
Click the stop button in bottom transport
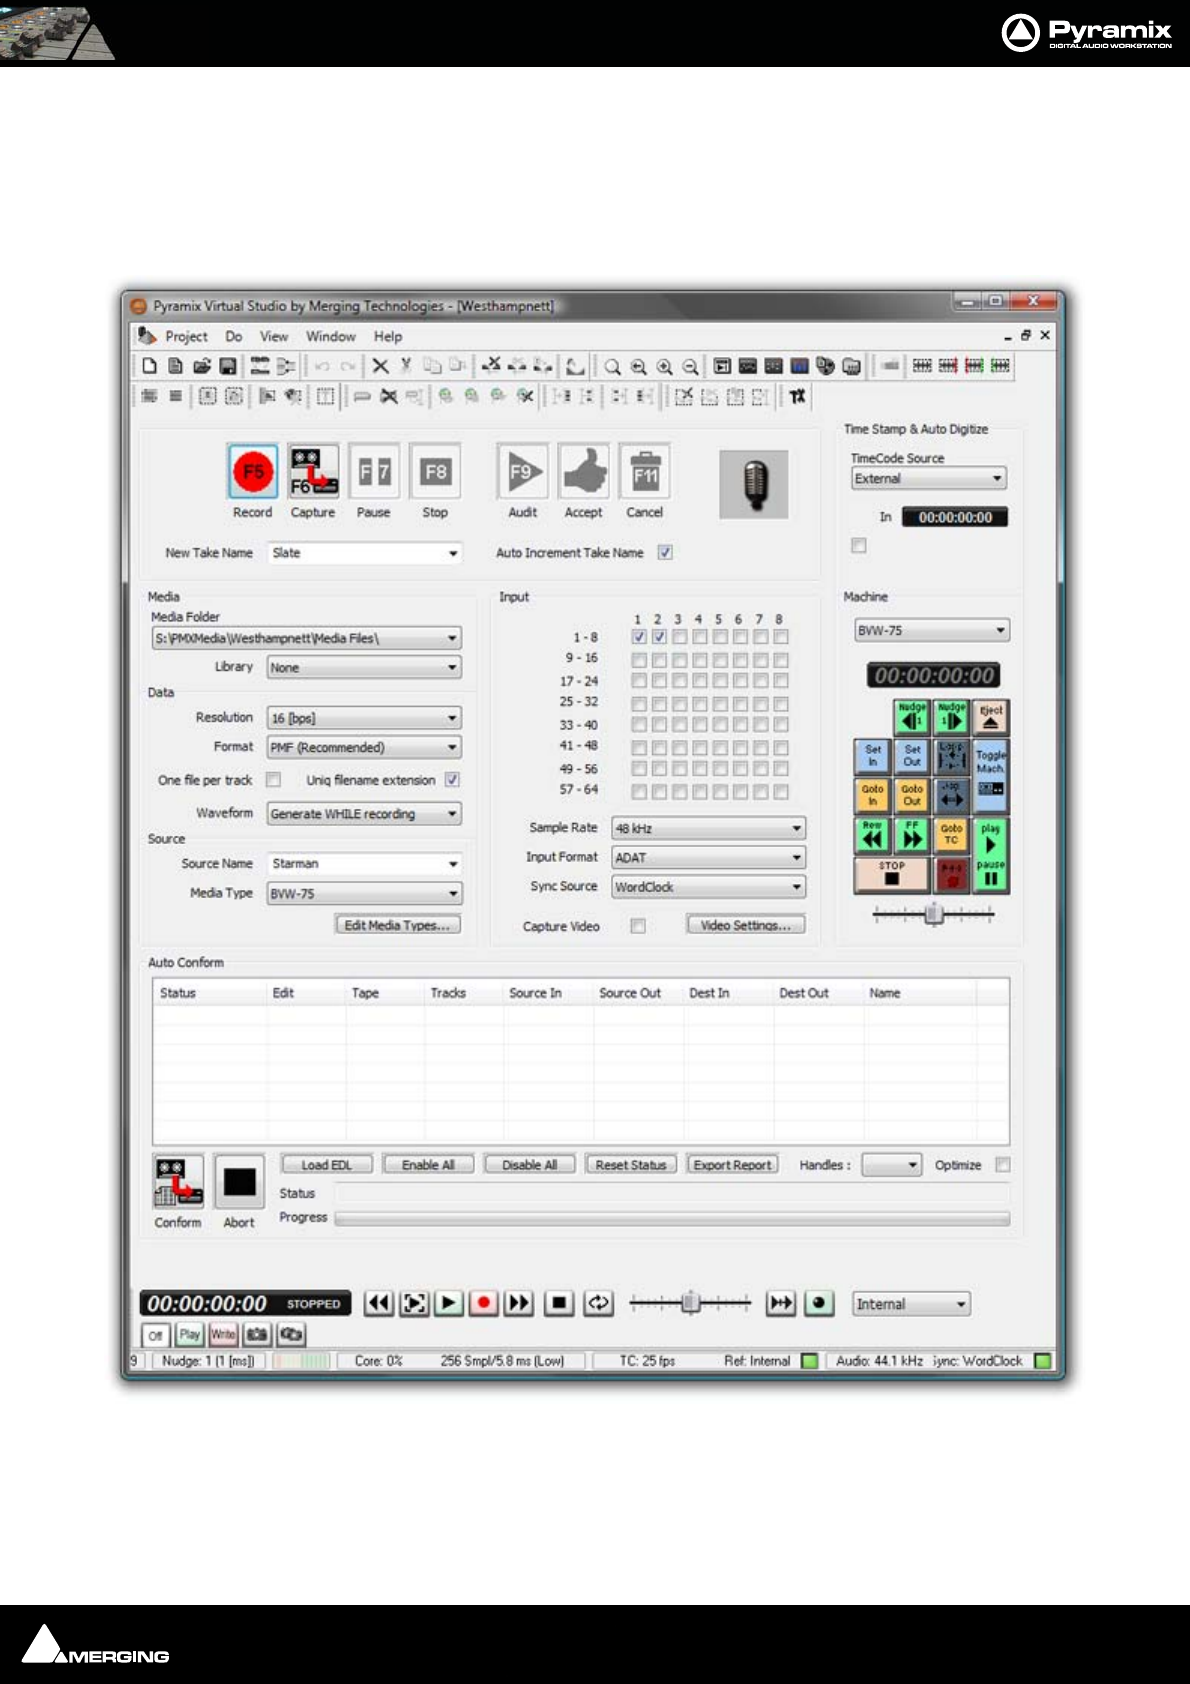pos(559,1303)
